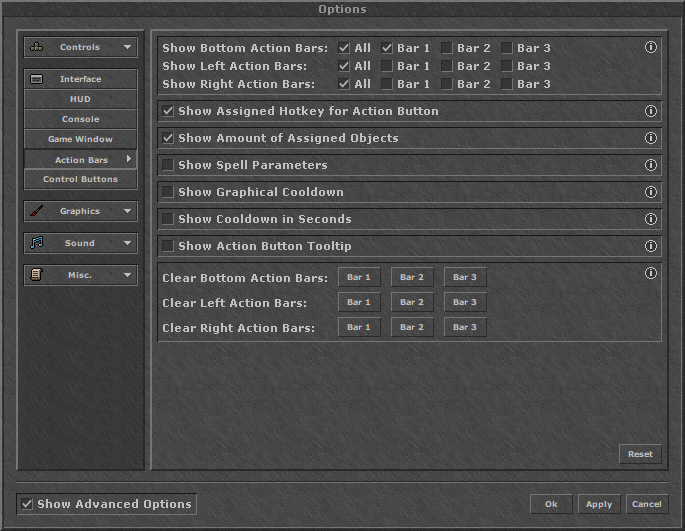
Task: Uncheck Show Assigned Hotkey for Action Button
Action: tap(168, 111)
